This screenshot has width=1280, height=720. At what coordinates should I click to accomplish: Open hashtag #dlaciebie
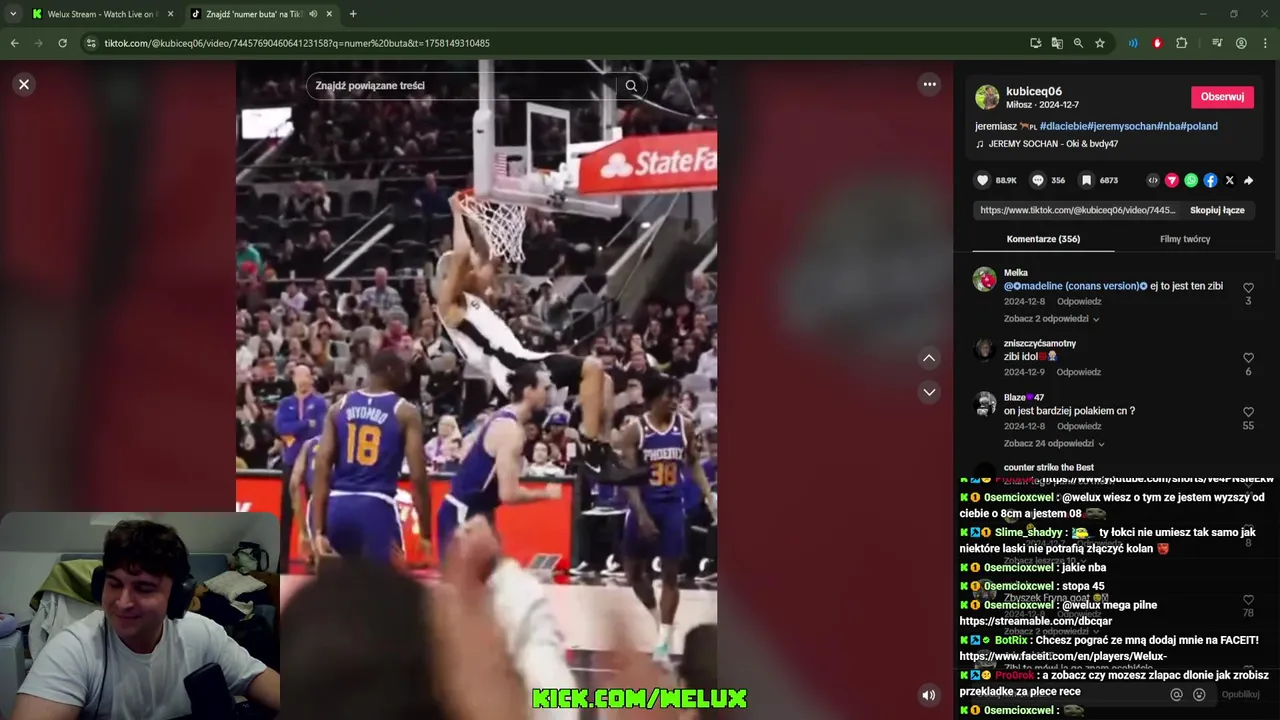click(x=1063, y=126)
